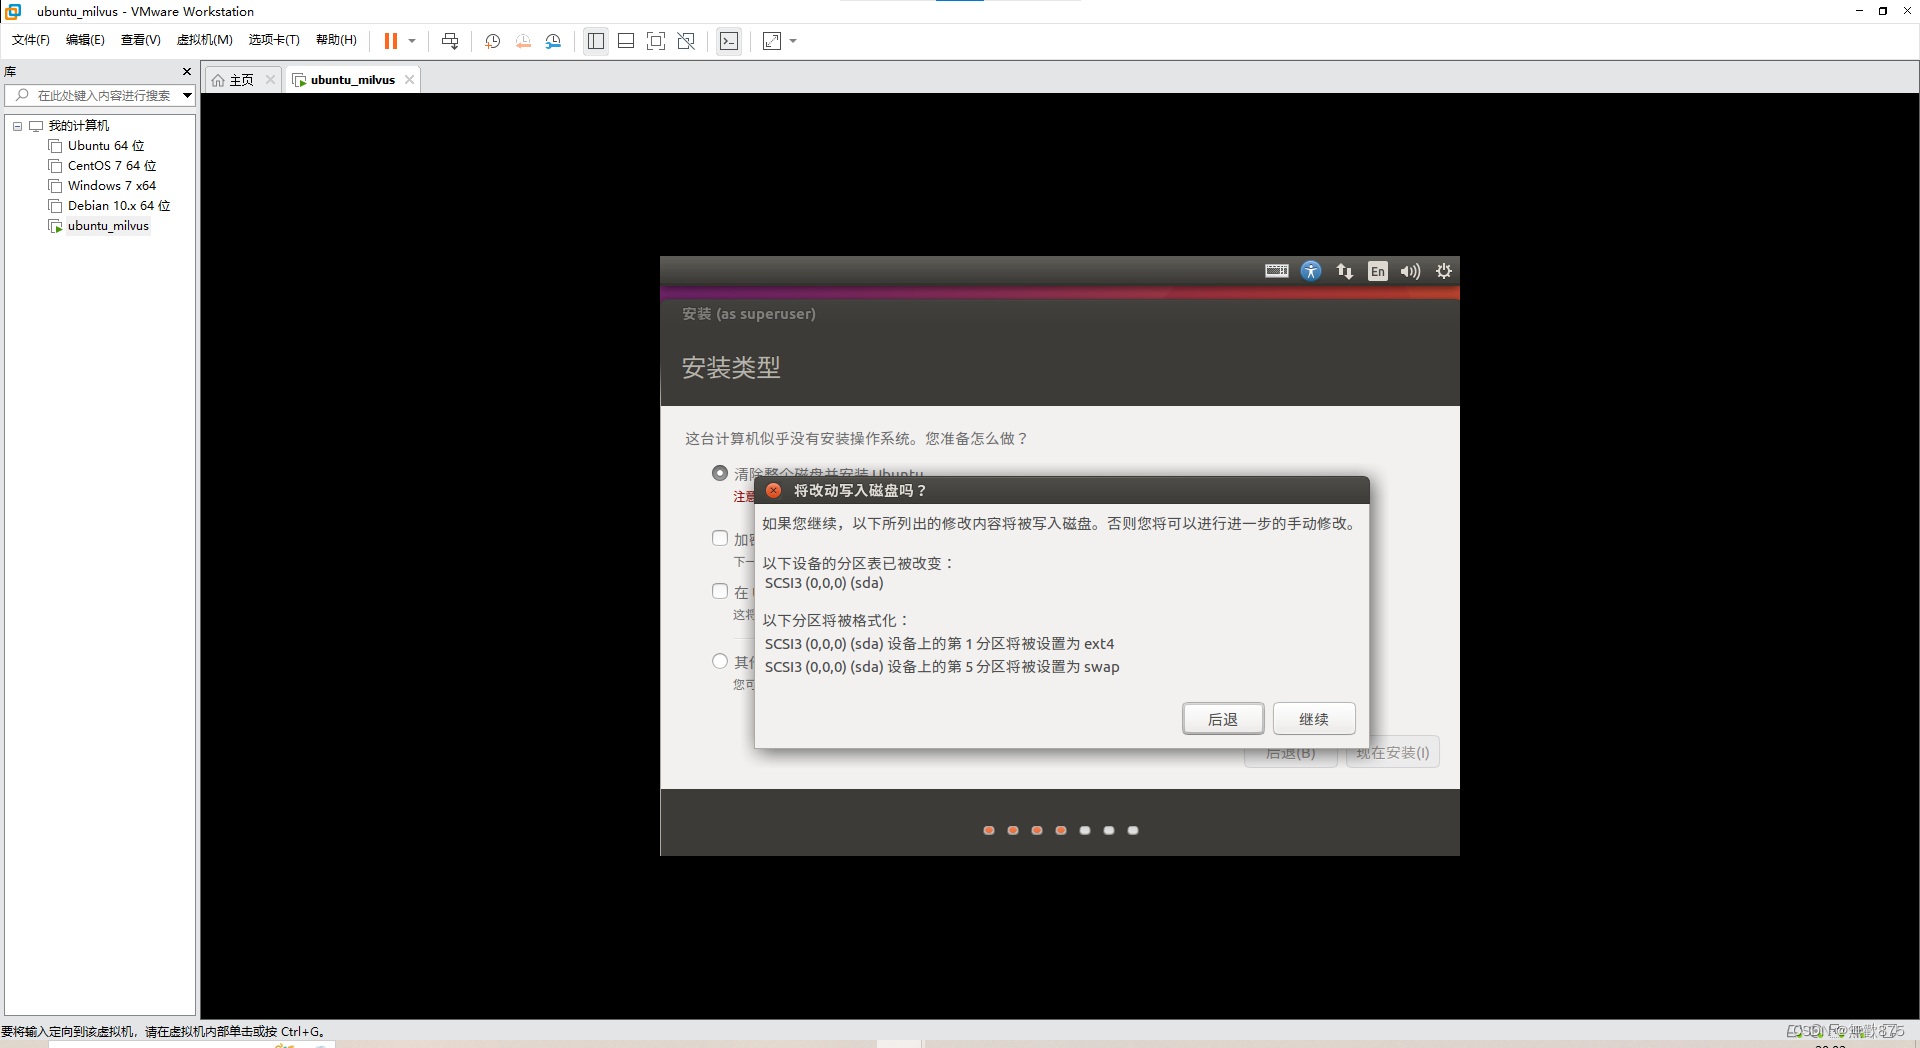Open the 编辑(E) menu

pyautogui.click(x=85, y=40)
